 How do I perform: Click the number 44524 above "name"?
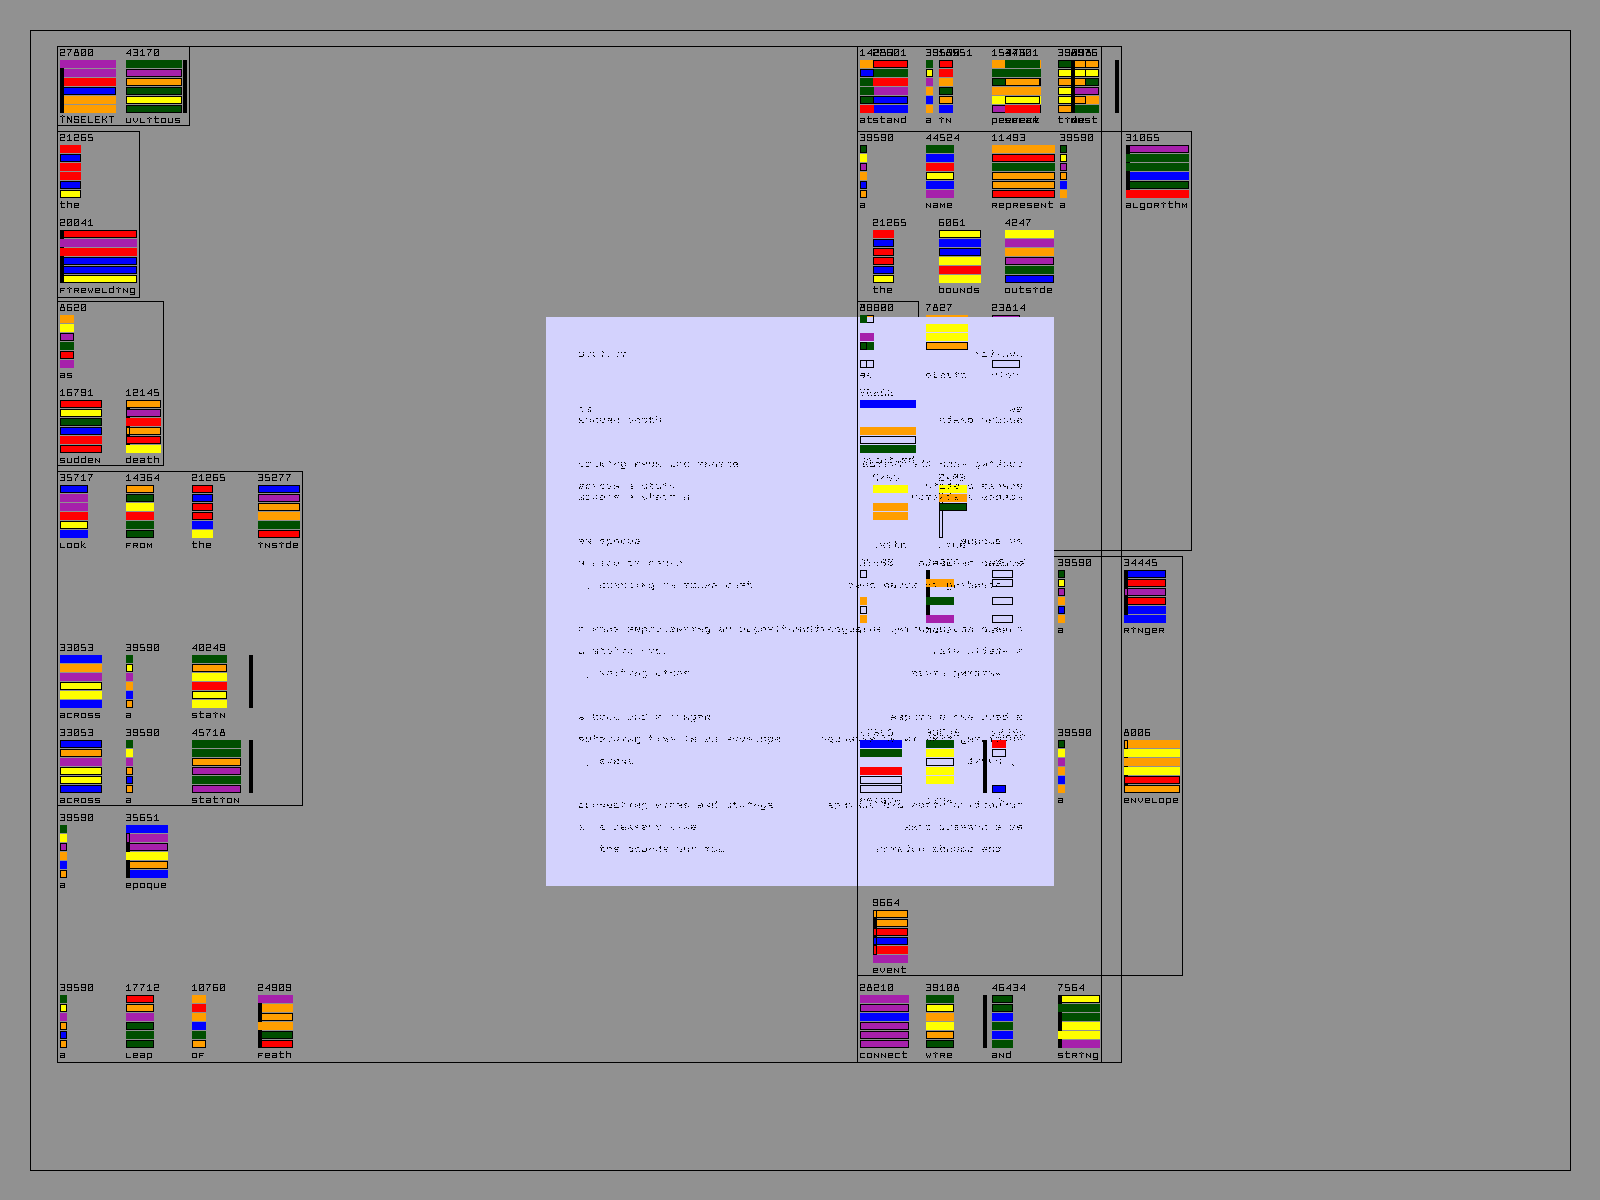point(942,138)
